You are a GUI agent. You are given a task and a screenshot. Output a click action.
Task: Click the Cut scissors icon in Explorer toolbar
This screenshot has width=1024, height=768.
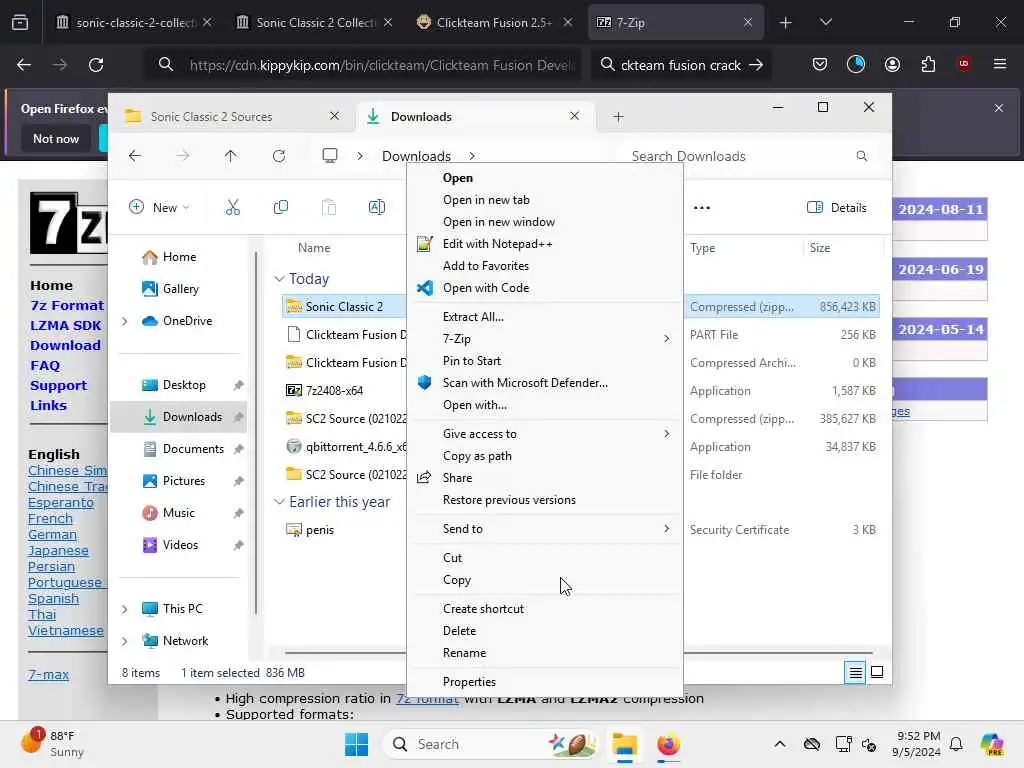pyautogui.click(x=232, y=208)
